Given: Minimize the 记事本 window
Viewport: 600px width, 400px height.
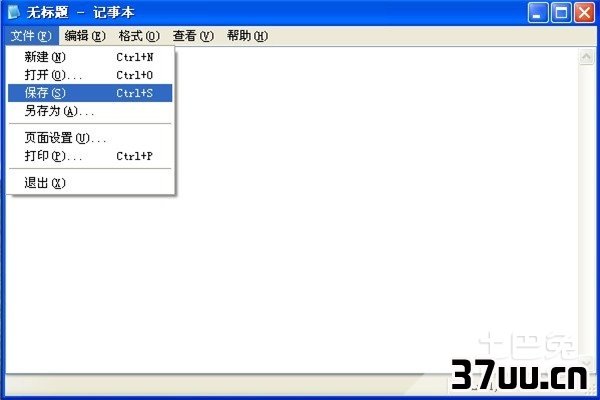Looking at the screenshot, I should click(537, 13).
